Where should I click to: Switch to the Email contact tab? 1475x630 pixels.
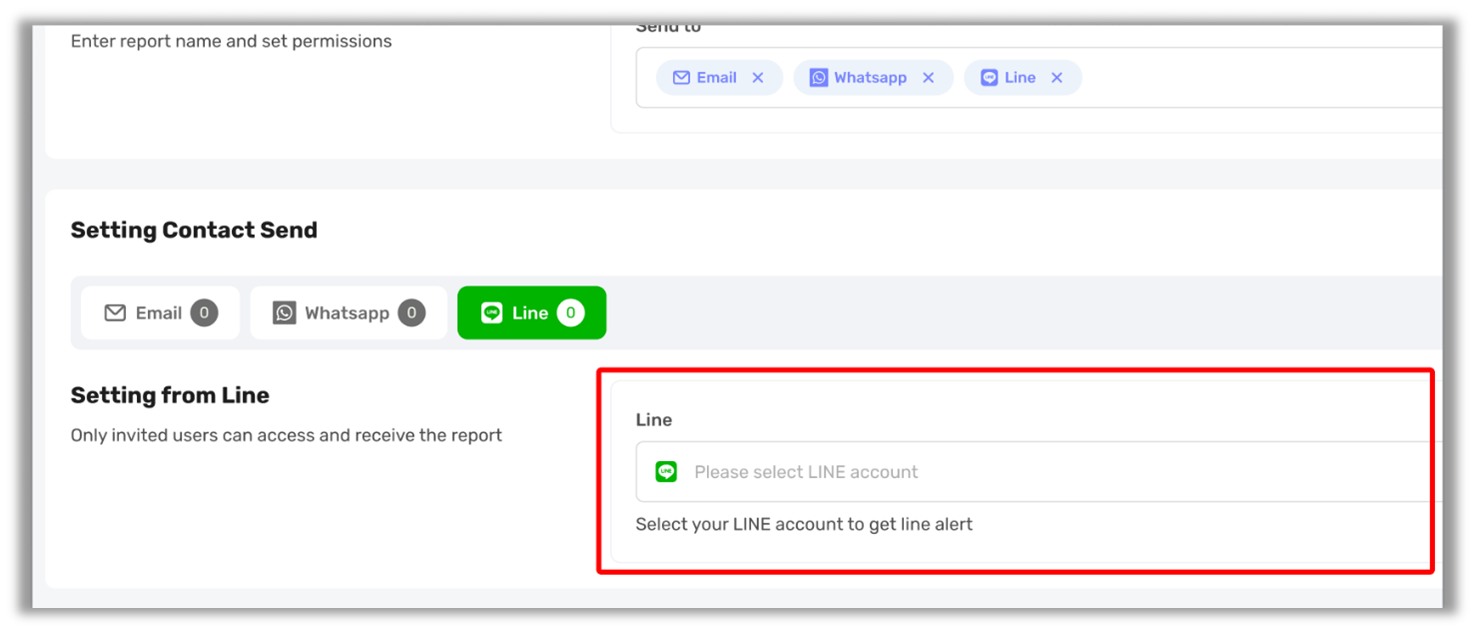click(160, 313)
